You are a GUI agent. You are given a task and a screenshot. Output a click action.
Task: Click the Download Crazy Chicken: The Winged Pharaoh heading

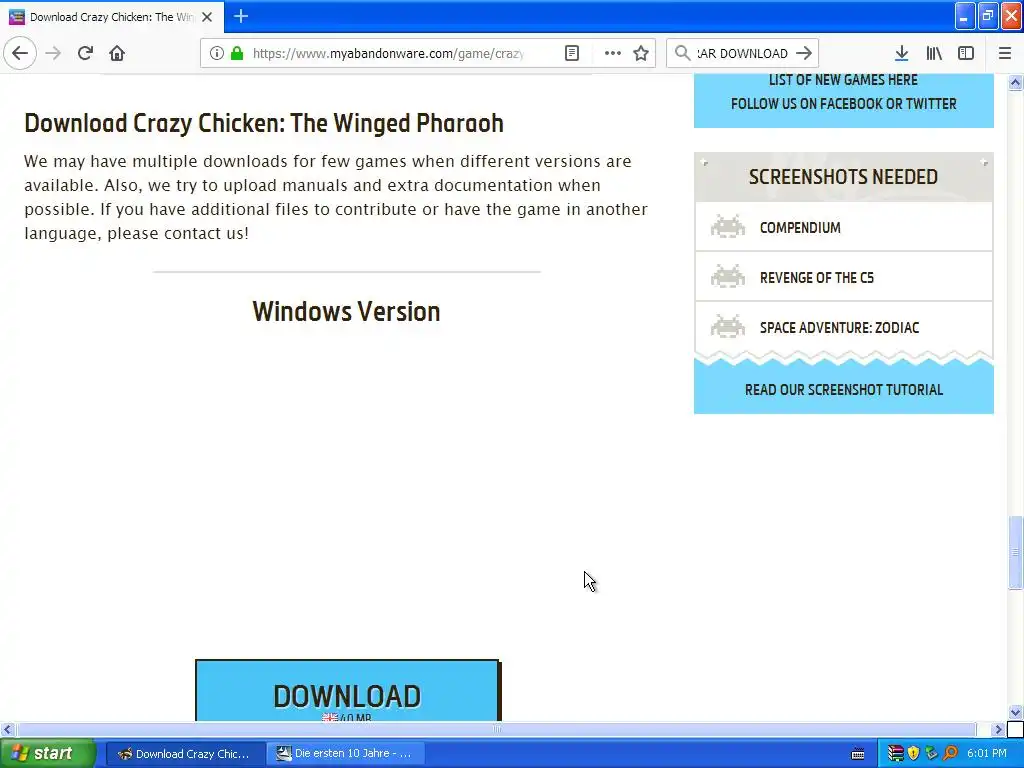[x=264, y=123]
